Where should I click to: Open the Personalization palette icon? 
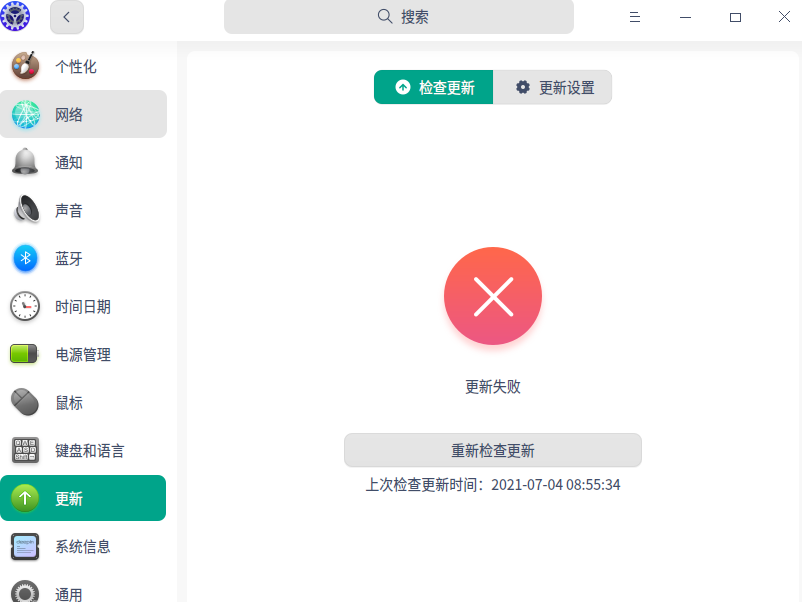point(25,66)
